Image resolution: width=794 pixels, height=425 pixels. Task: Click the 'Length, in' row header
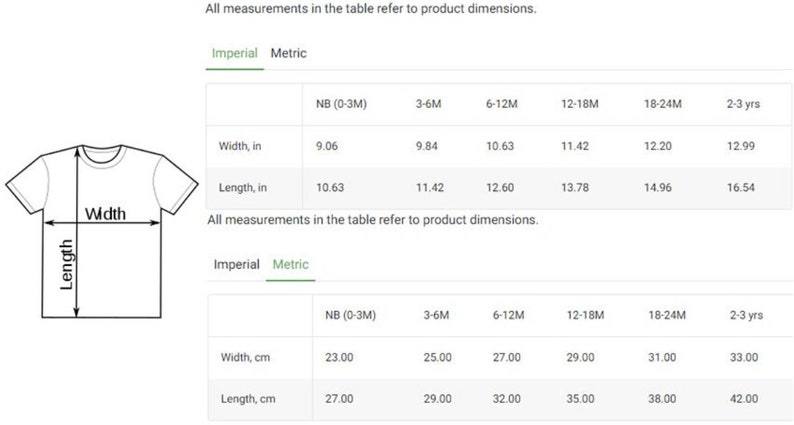[243, 187]
